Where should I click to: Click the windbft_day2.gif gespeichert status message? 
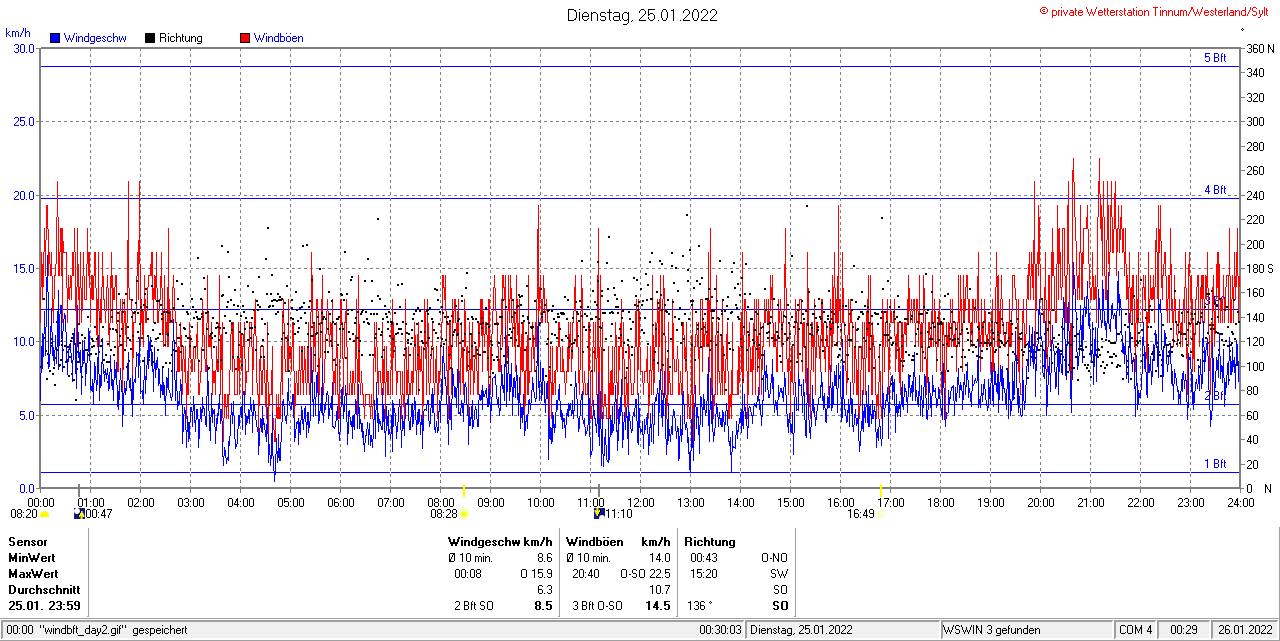112,630
